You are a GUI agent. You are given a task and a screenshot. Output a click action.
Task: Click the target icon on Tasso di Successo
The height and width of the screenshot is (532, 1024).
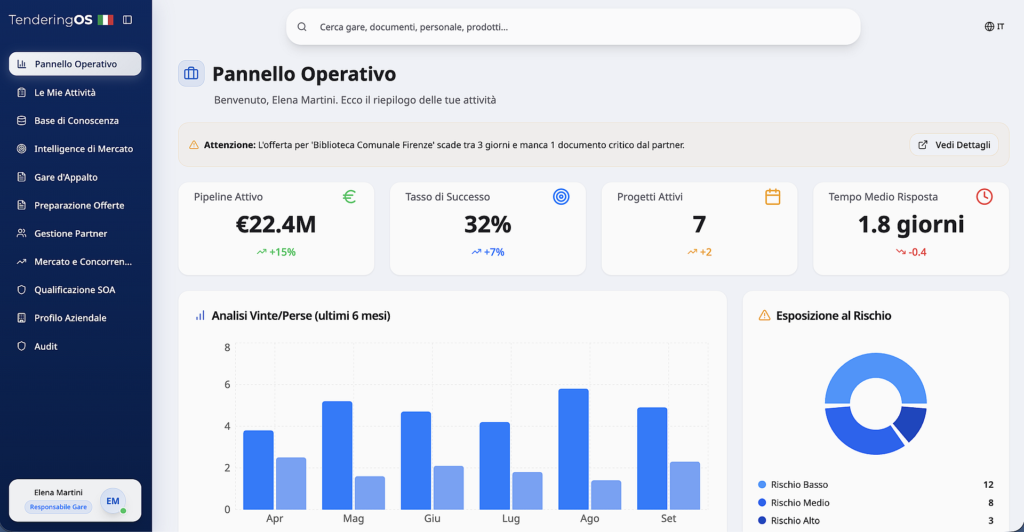coord(561,197)
